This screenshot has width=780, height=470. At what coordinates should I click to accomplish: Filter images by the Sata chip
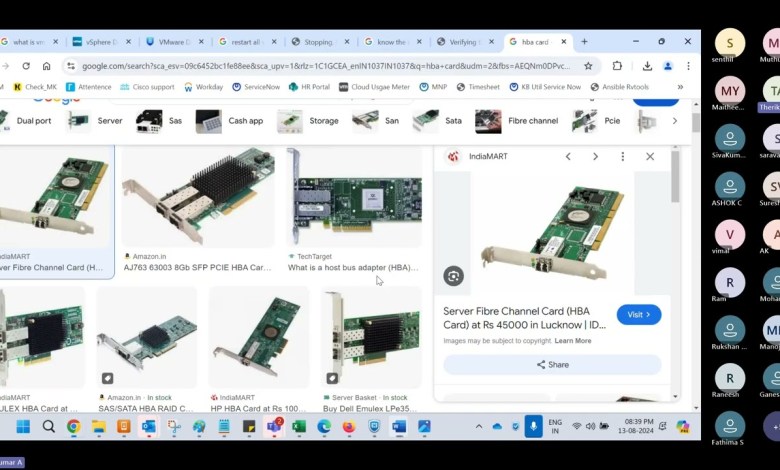point(438,121)
